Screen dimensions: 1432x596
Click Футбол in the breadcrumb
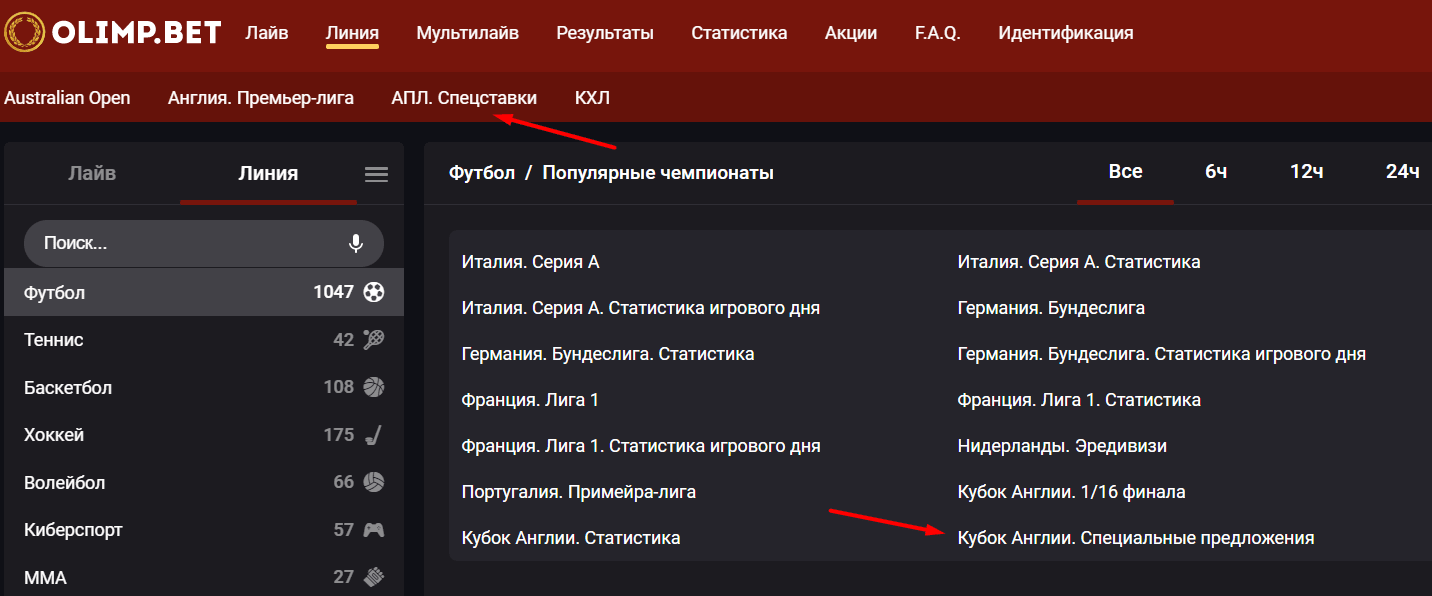(x=482, y=173)
